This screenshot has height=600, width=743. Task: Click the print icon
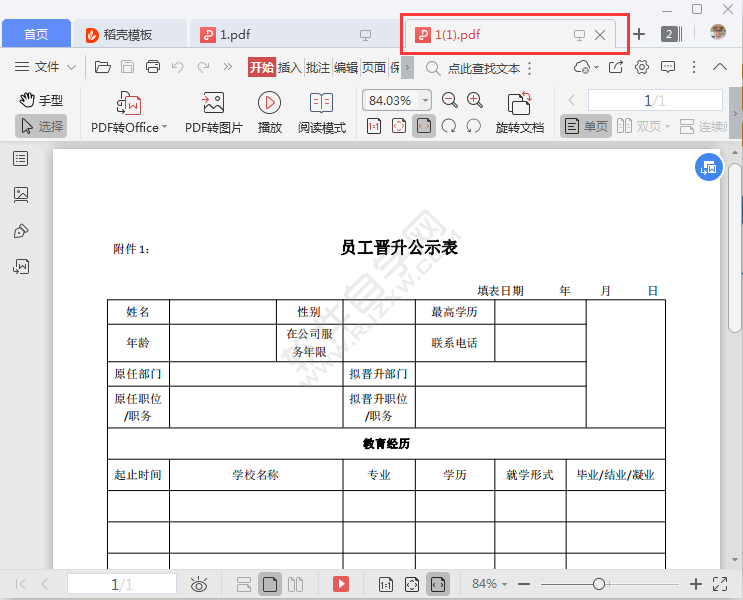click(x=153, y=67)
